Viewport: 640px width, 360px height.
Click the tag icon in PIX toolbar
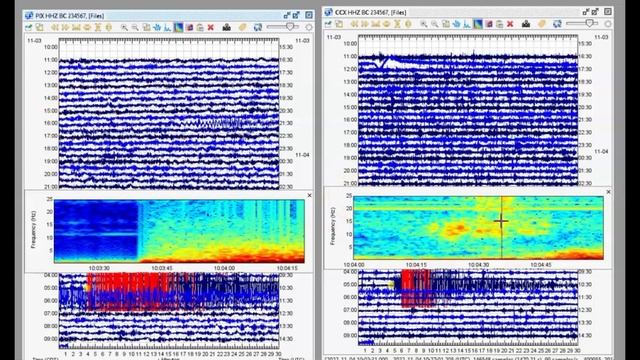click(242, 27)
